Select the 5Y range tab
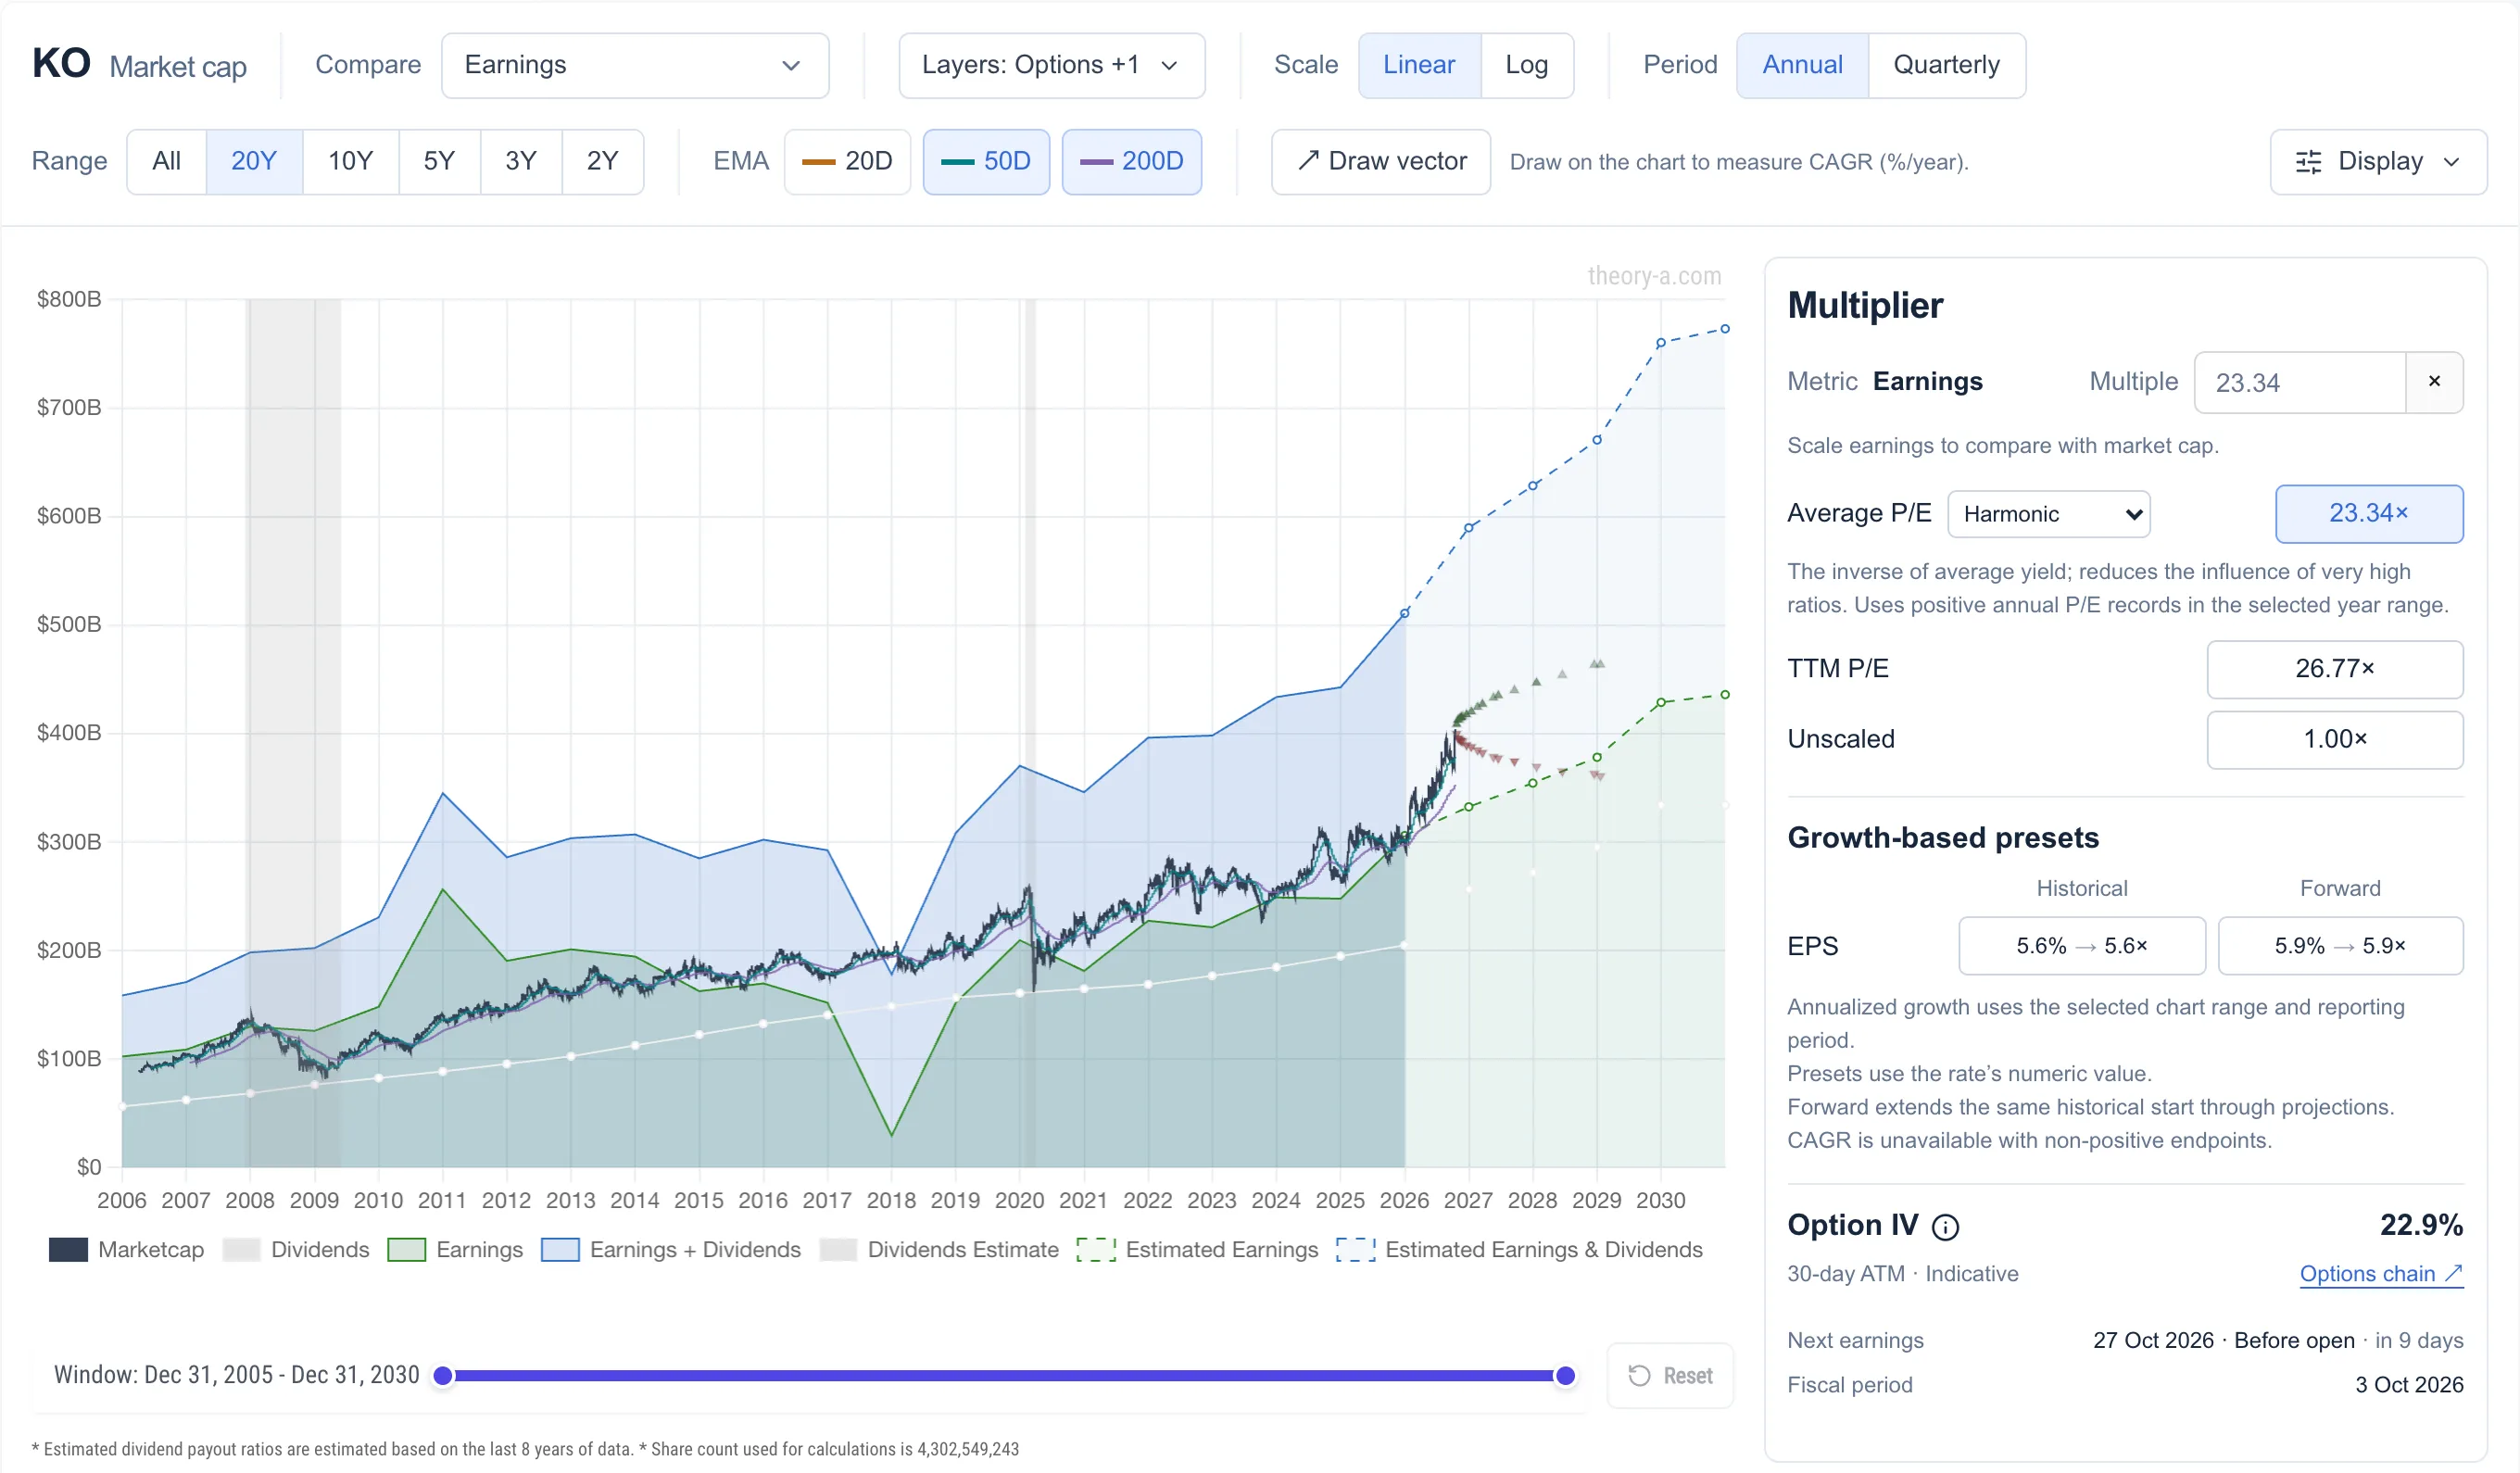 tap(439, 162)
